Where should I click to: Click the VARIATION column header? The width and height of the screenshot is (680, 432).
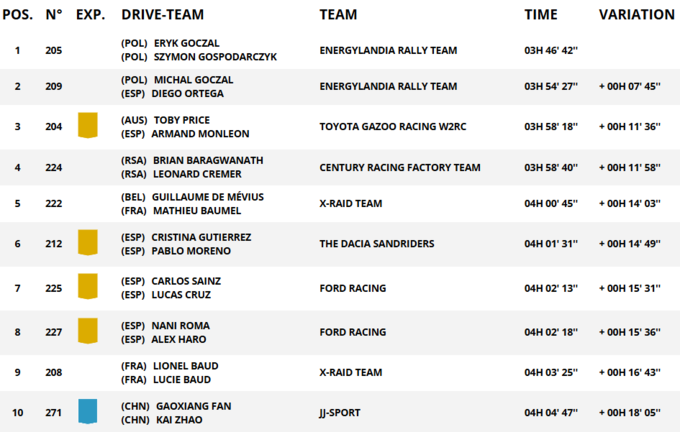pyautogui.click(x=636, y=15)
